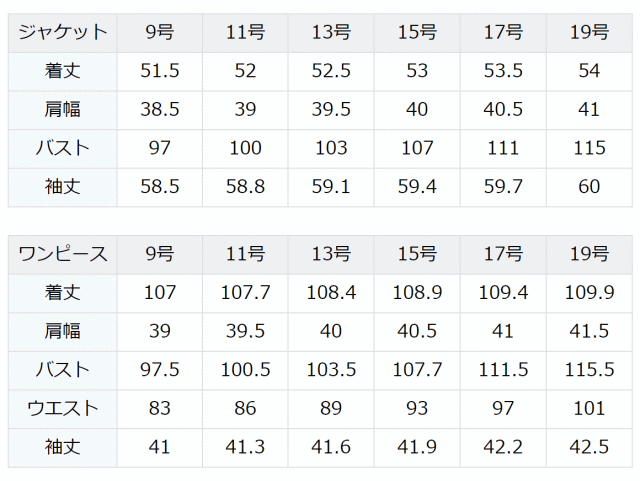Click one-piece バスト value 115.5
The image size is (640, 481).
(589, 370)
